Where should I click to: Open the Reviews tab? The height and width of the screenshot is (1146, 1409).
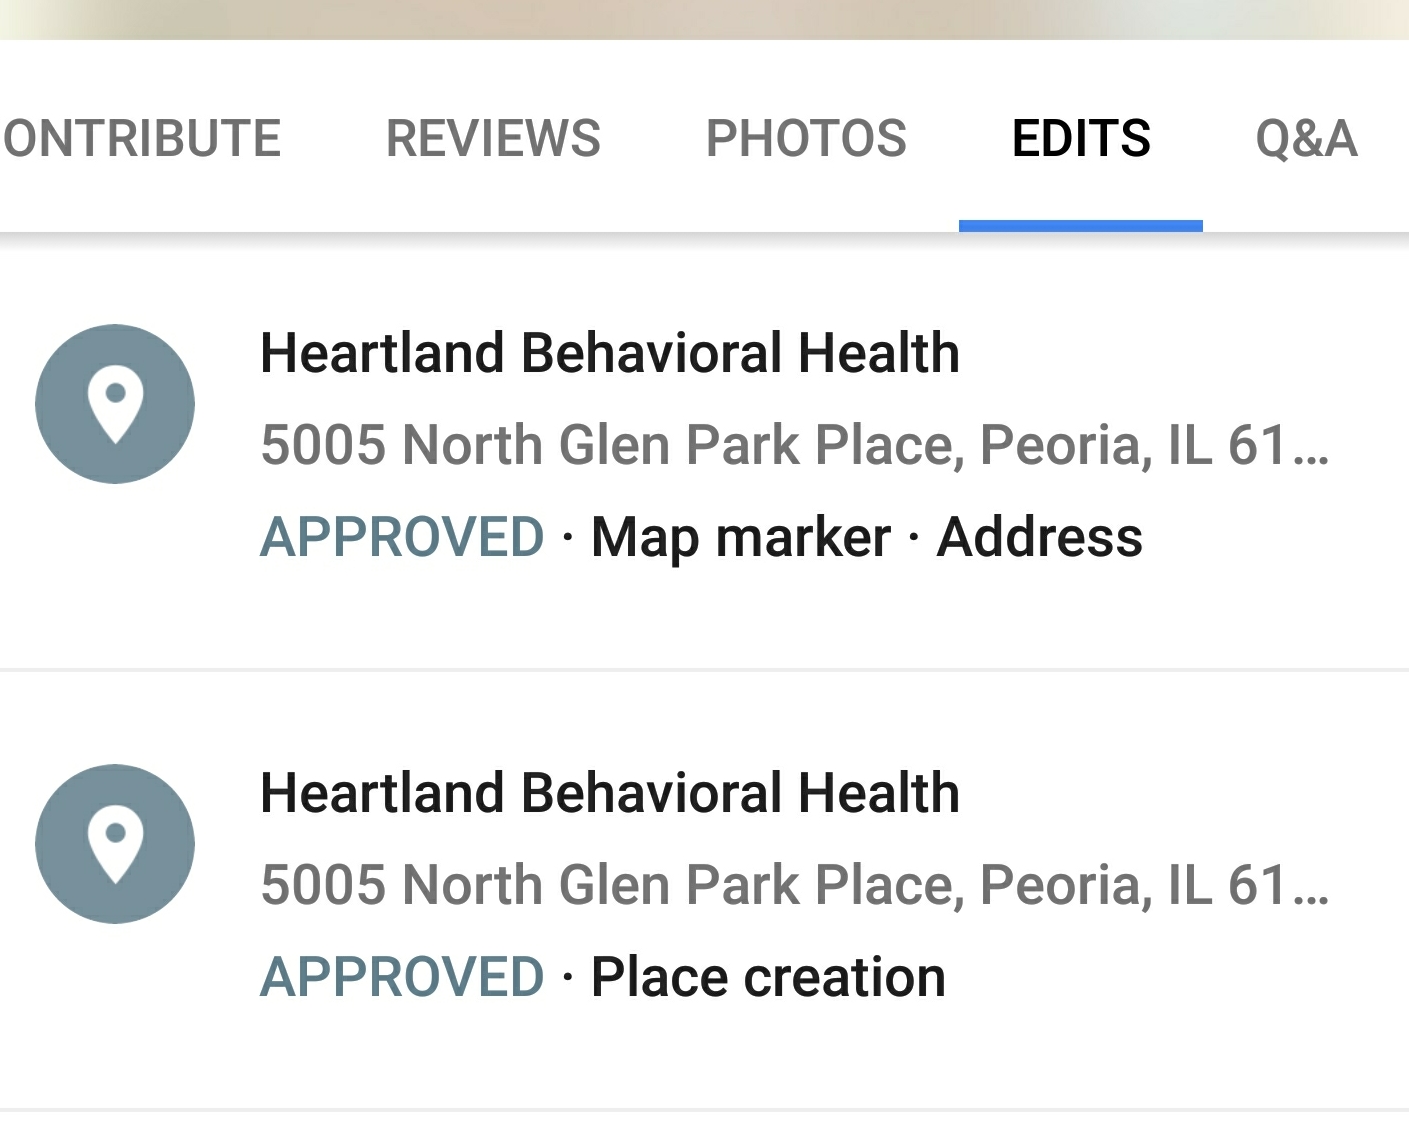(493, 138)
